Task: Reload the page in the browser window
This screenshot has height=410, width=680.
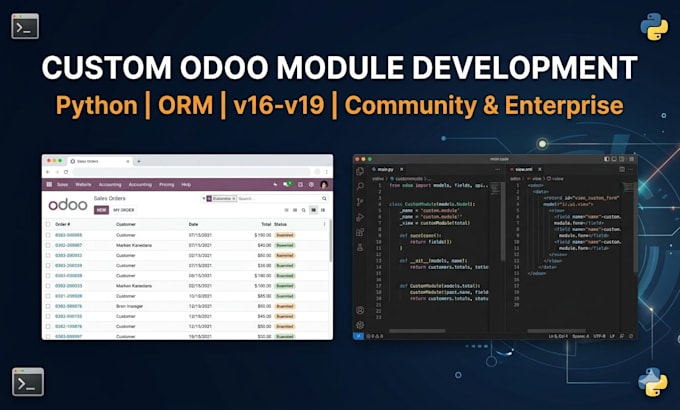Action: pos(66,172)
